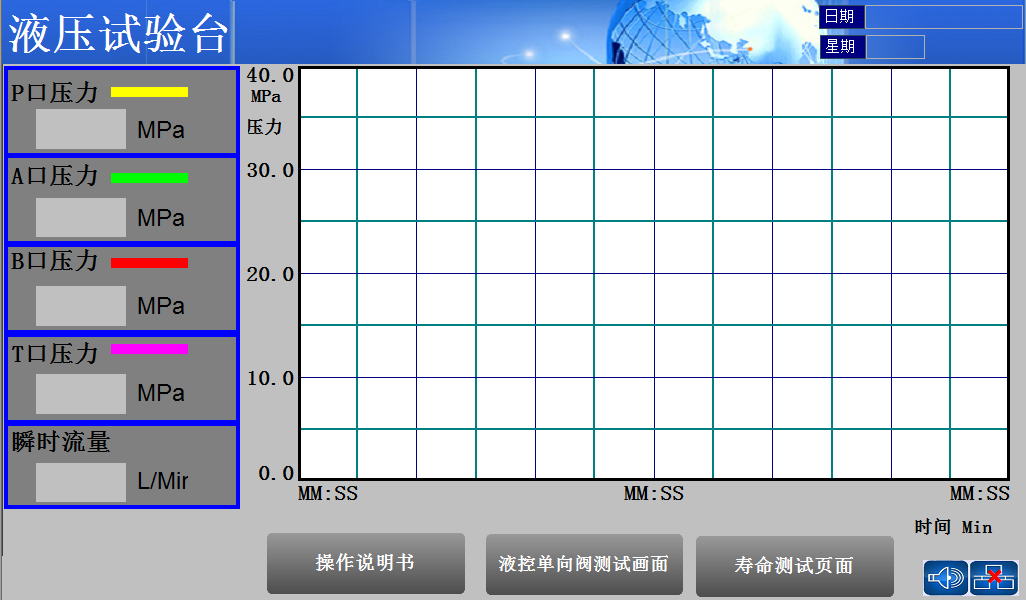Select the B口压力 MPa value field
This screenshot has width=1026, height=600.
tap(81, 306)
